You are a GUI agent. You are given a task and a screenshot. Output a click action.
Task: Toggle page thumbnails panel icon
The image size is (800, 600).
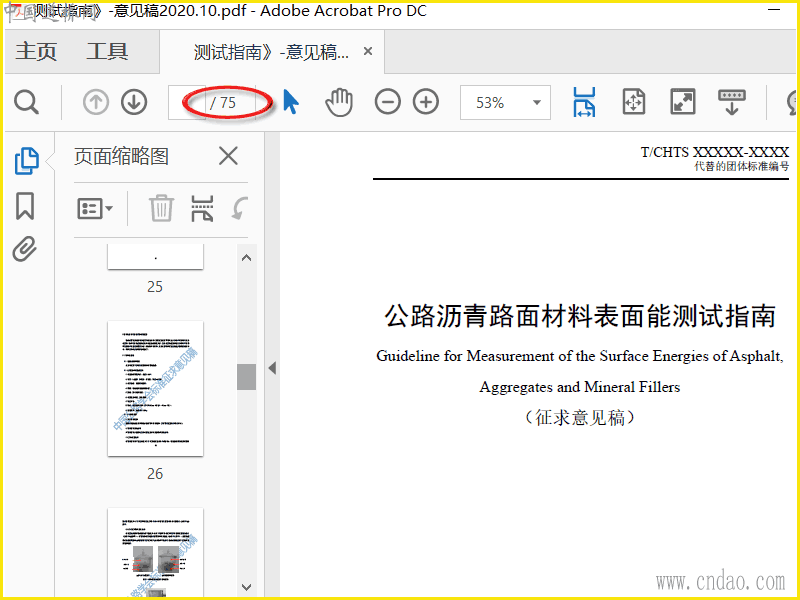point(26,161)
